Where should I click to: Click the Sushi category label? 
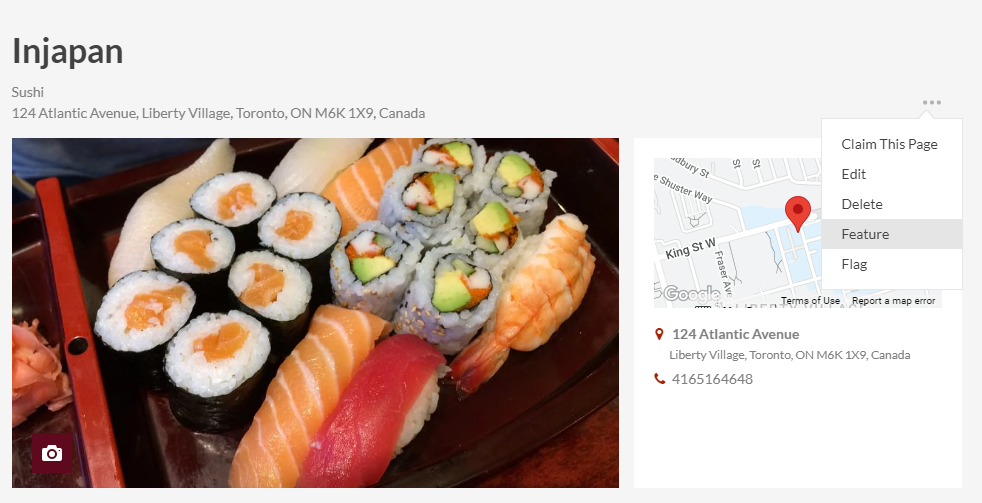[28, 92]
